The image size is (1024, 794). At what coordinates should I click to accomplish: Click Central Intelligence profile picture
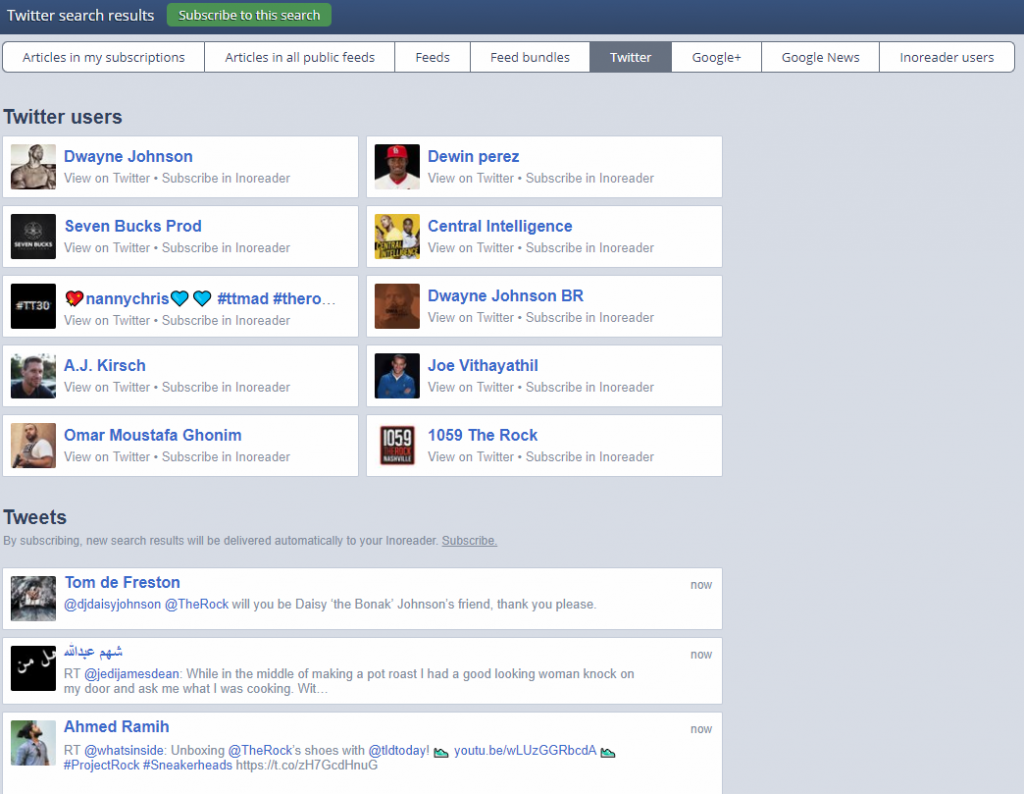pos(397,237)
